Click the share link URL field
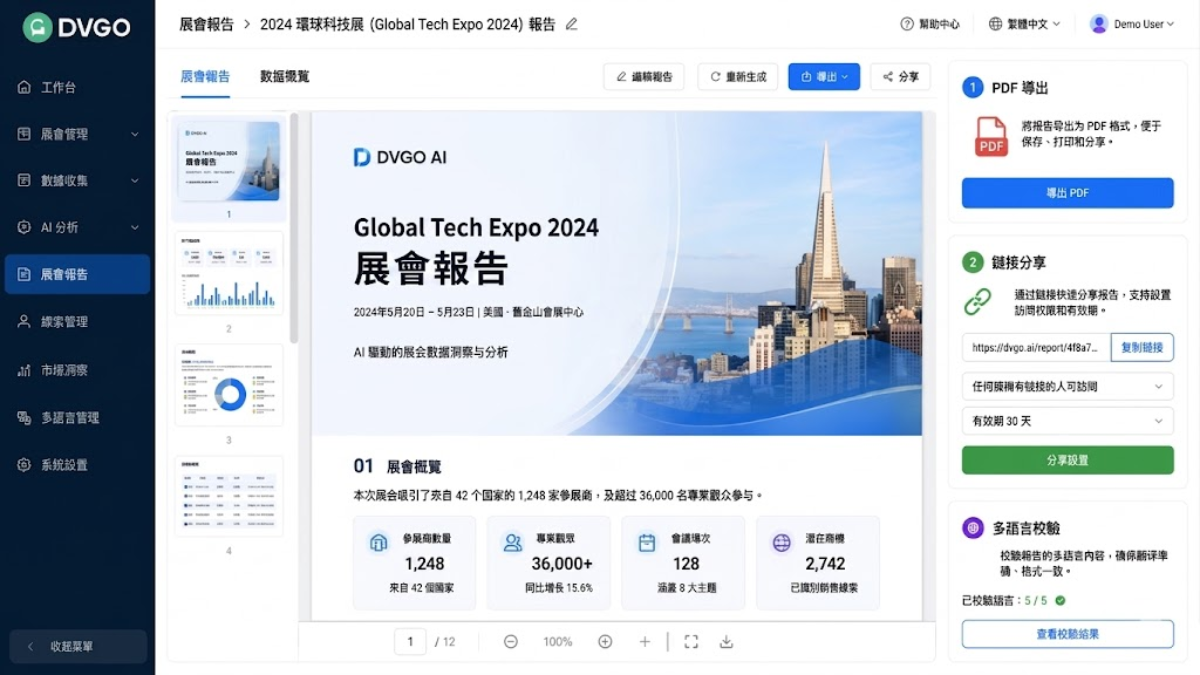Screen dimensions: 1200x675 click(x=1037, y=348)
